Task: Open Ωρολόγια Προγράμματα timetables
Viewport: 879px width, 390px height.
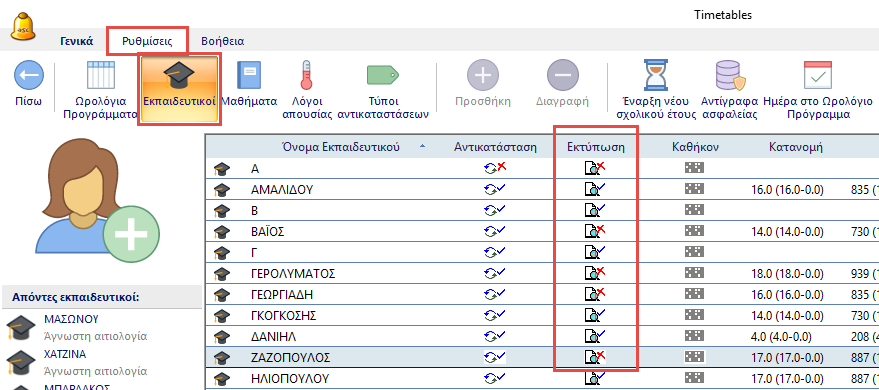Action: (100, 91)
